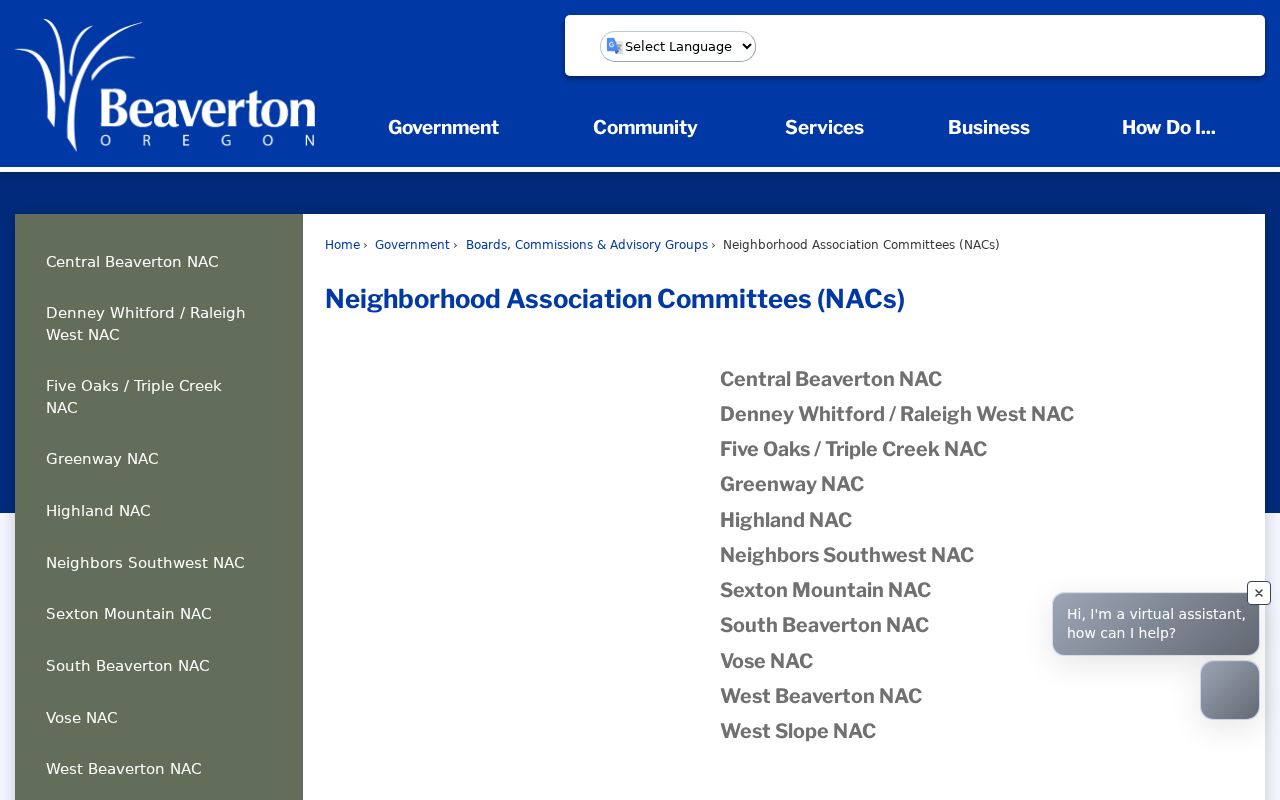Image resolution: width=1280 pixels, height=800 pixels.
Task: Open the Government menu
Action: (x=443, y=127)
